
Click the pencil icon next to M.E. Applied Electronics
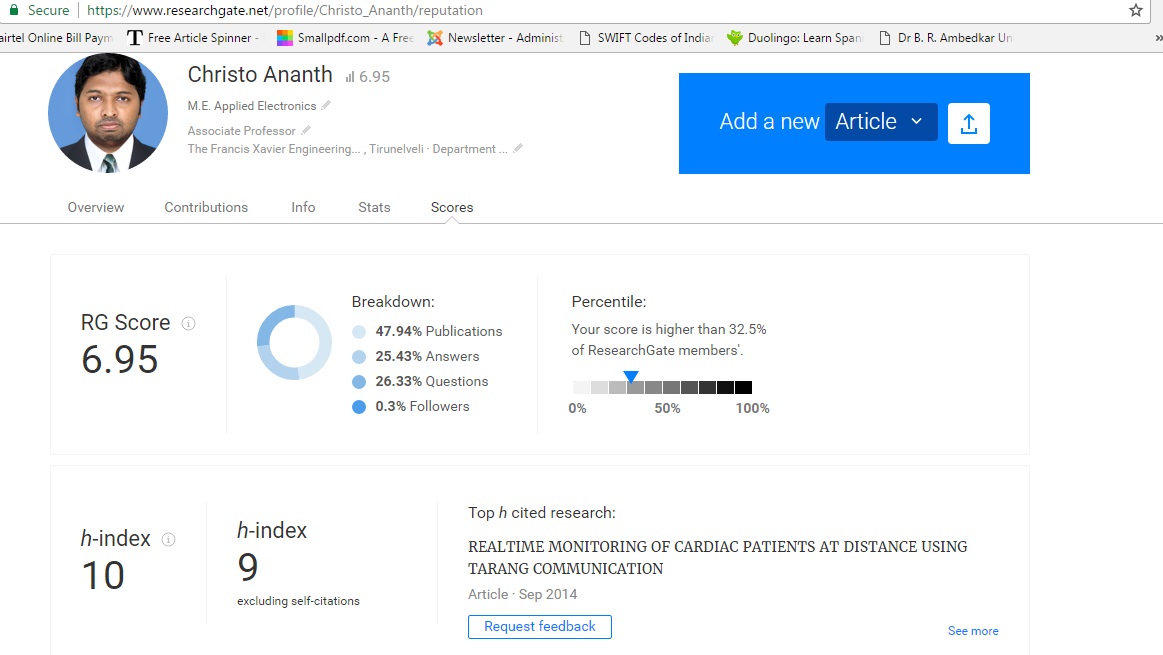pyautogui.click(x=326, y=105)
